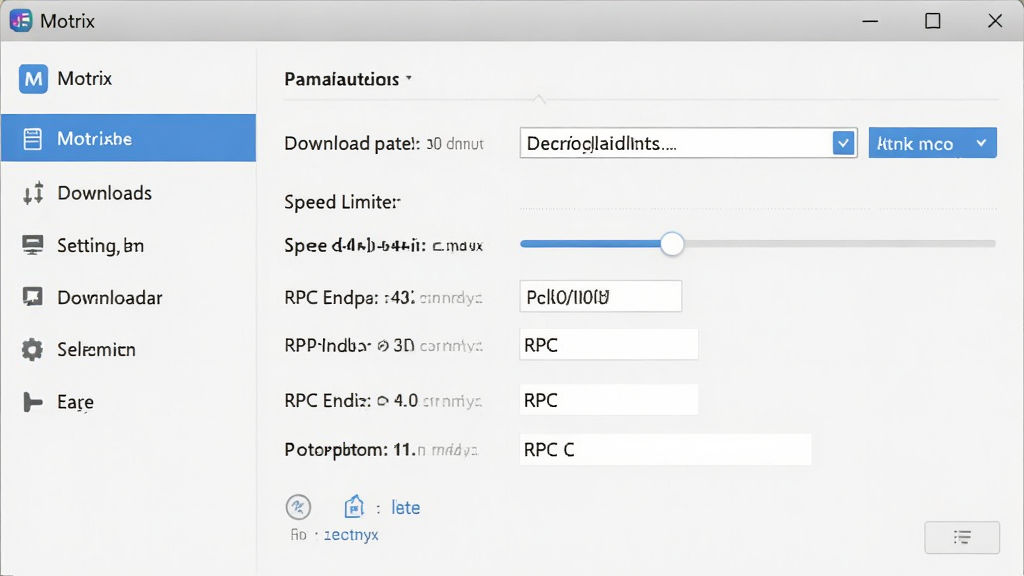Click the screen icon beside Downloadar
Viewport: 1024px width, 576px height.
(x=33, y=297)
